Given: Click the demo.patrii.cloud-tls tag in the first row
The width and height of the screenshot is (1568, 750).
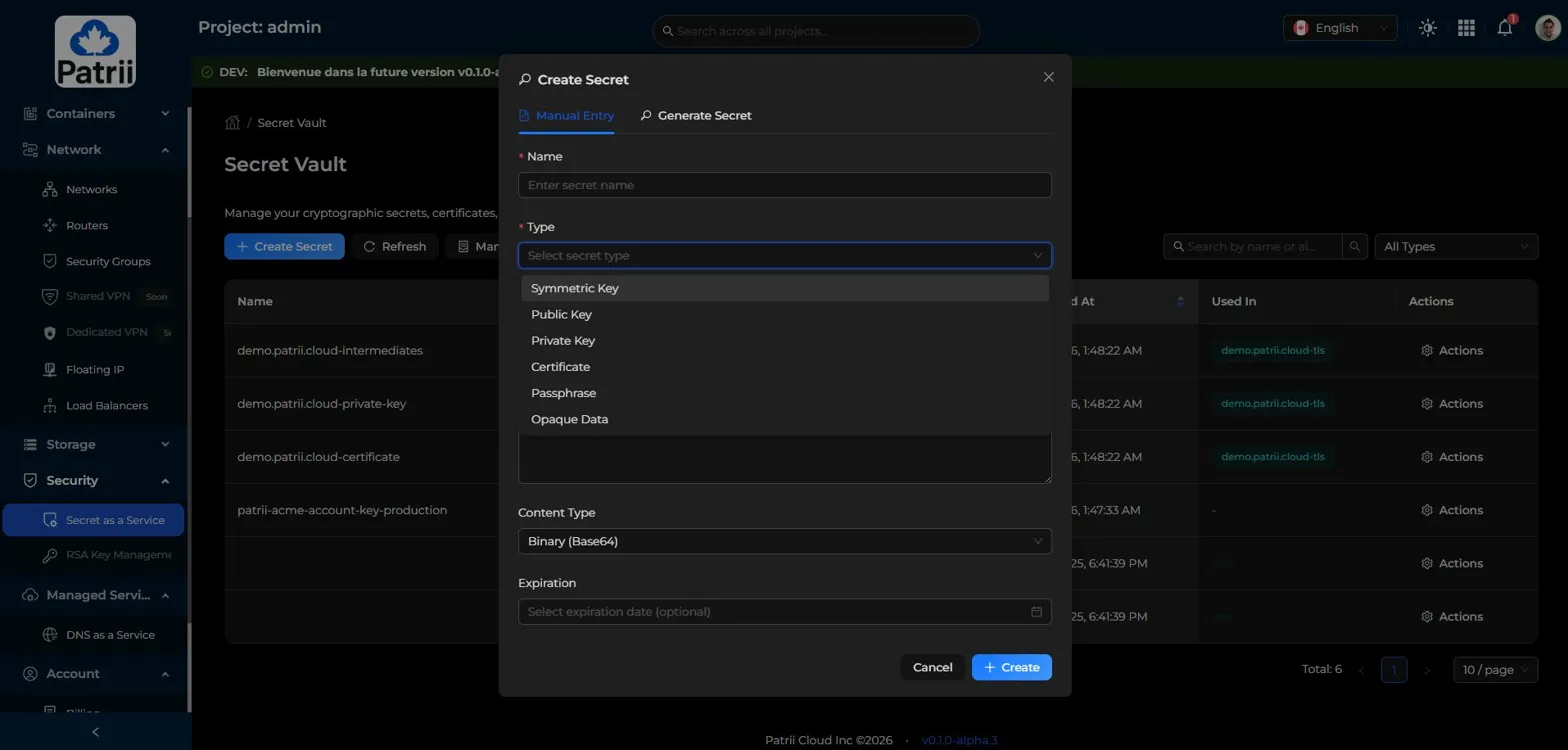Looking at the screenshot, I should [x=1272, y=351].
